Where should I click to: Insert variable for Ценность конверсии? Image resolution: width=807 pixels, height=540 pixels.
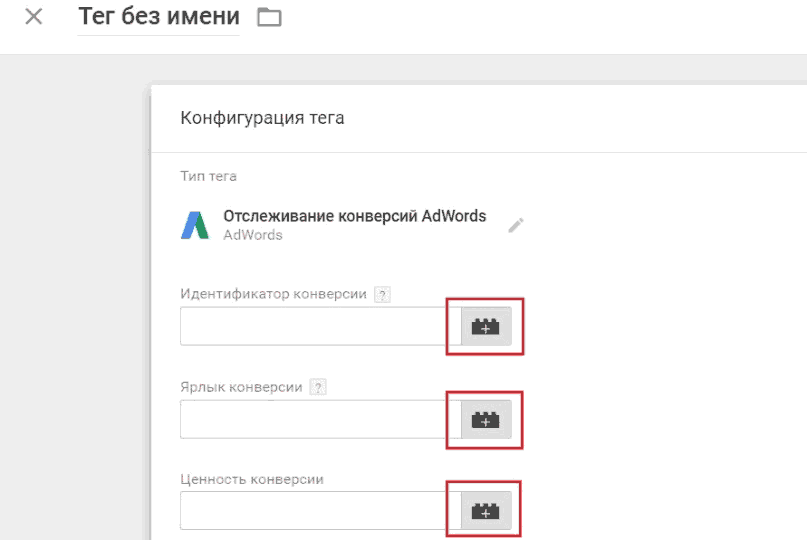486,511
